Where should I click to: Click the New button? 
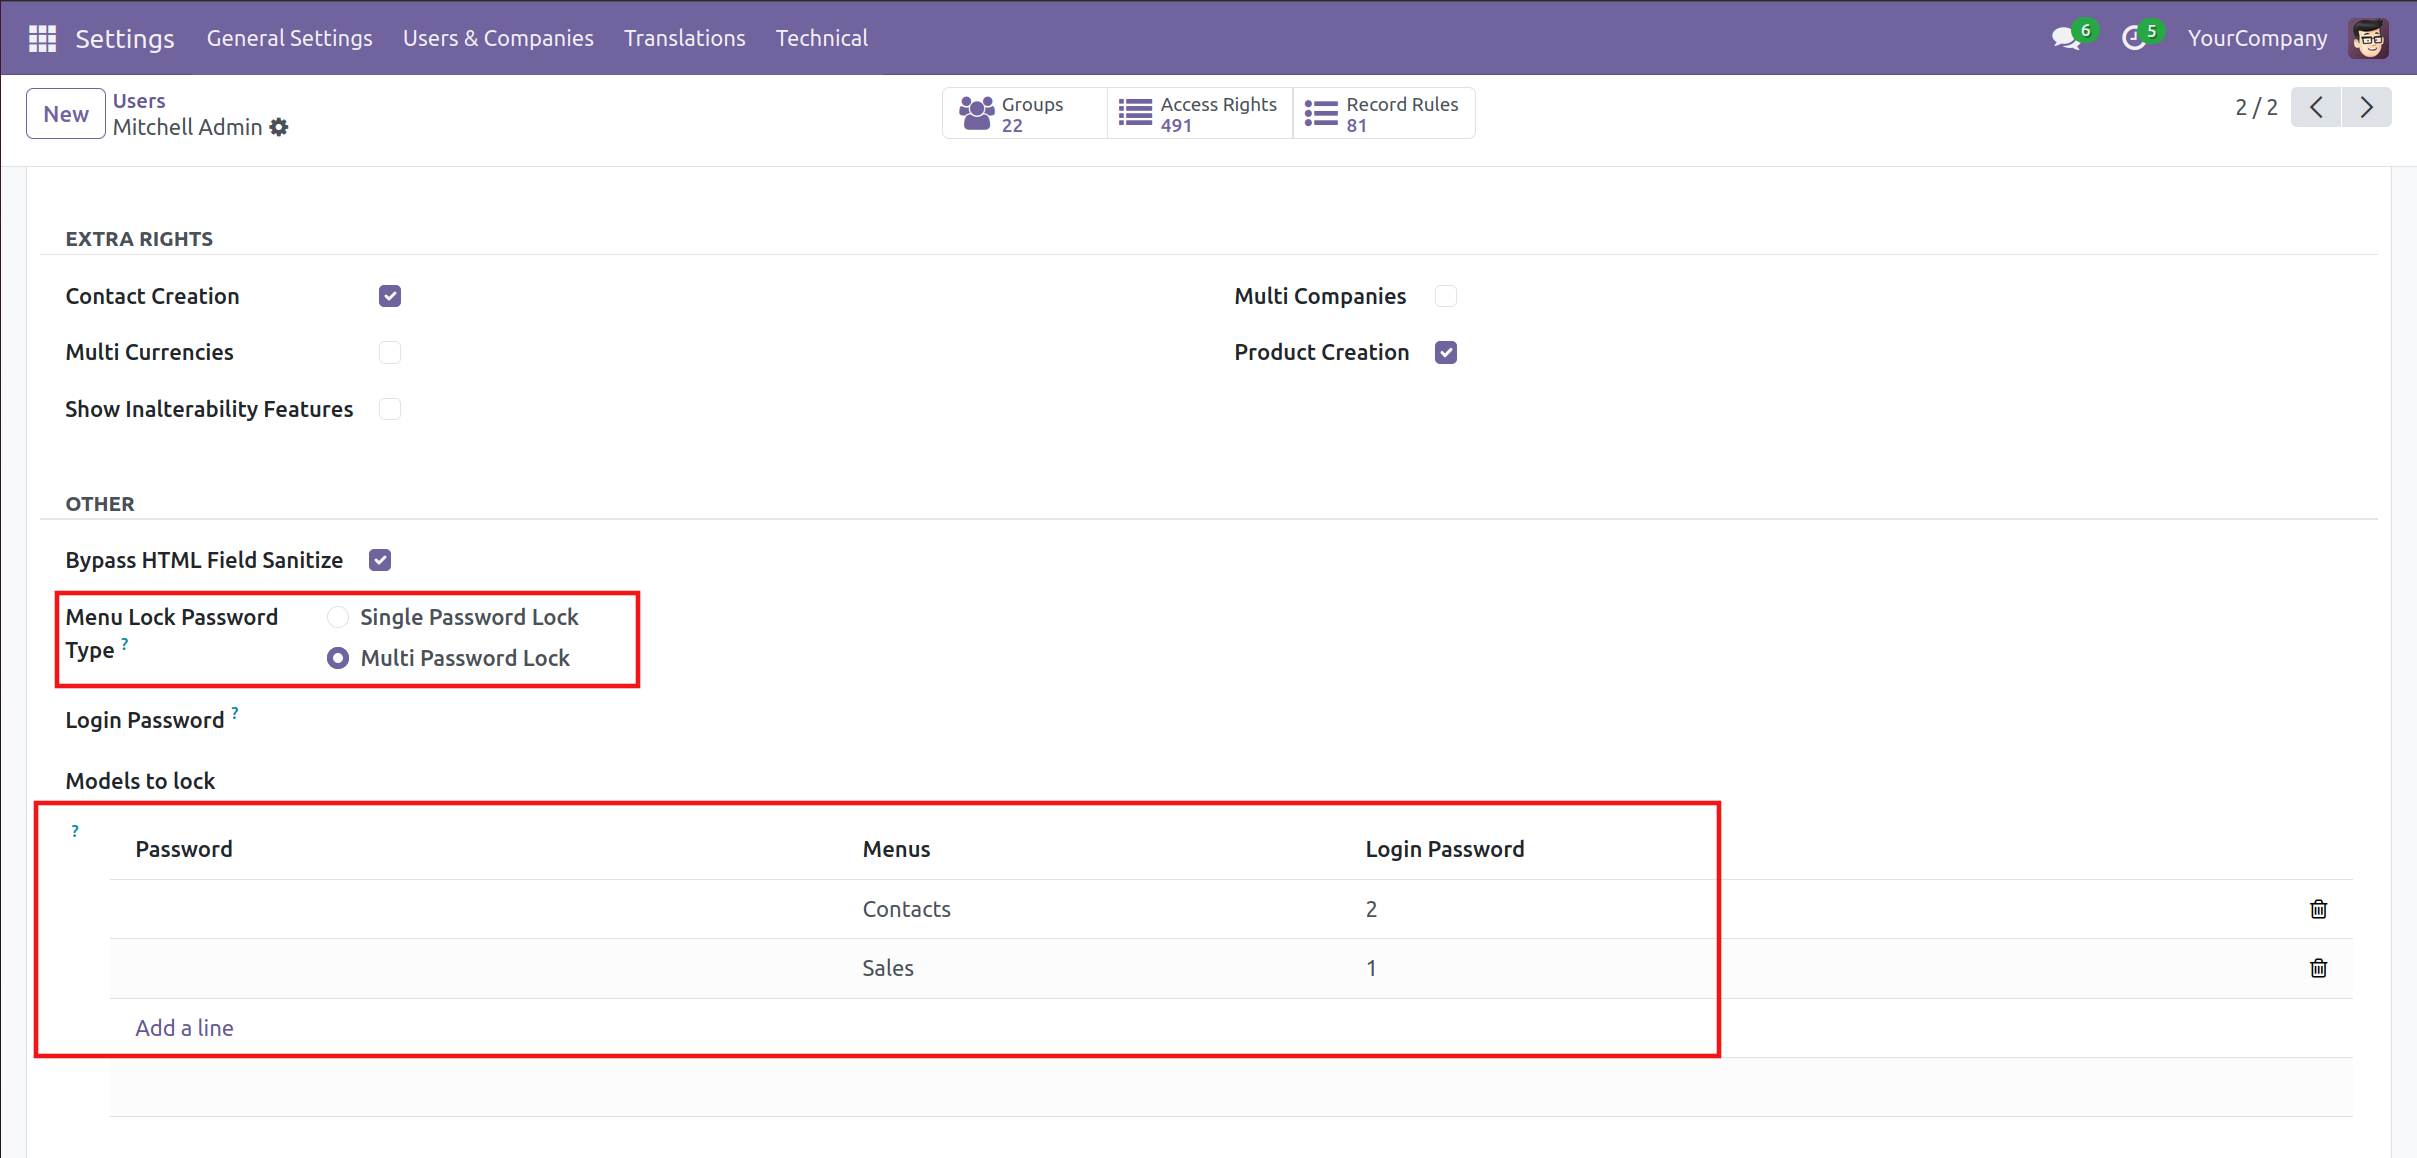coord(66,114)
